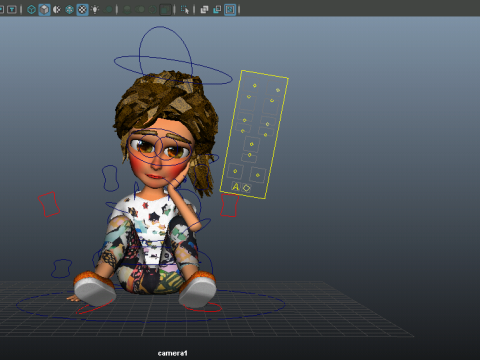
Task: Select the blue curve beside character's shoulder
Action: point(110,178)
